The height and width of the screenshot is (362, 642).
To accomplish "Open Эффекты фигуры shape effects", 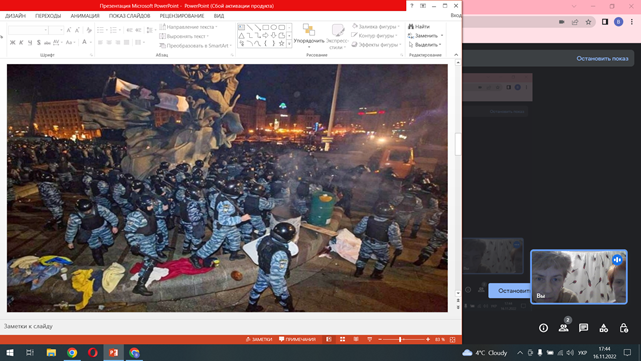I will click(376, 45).
